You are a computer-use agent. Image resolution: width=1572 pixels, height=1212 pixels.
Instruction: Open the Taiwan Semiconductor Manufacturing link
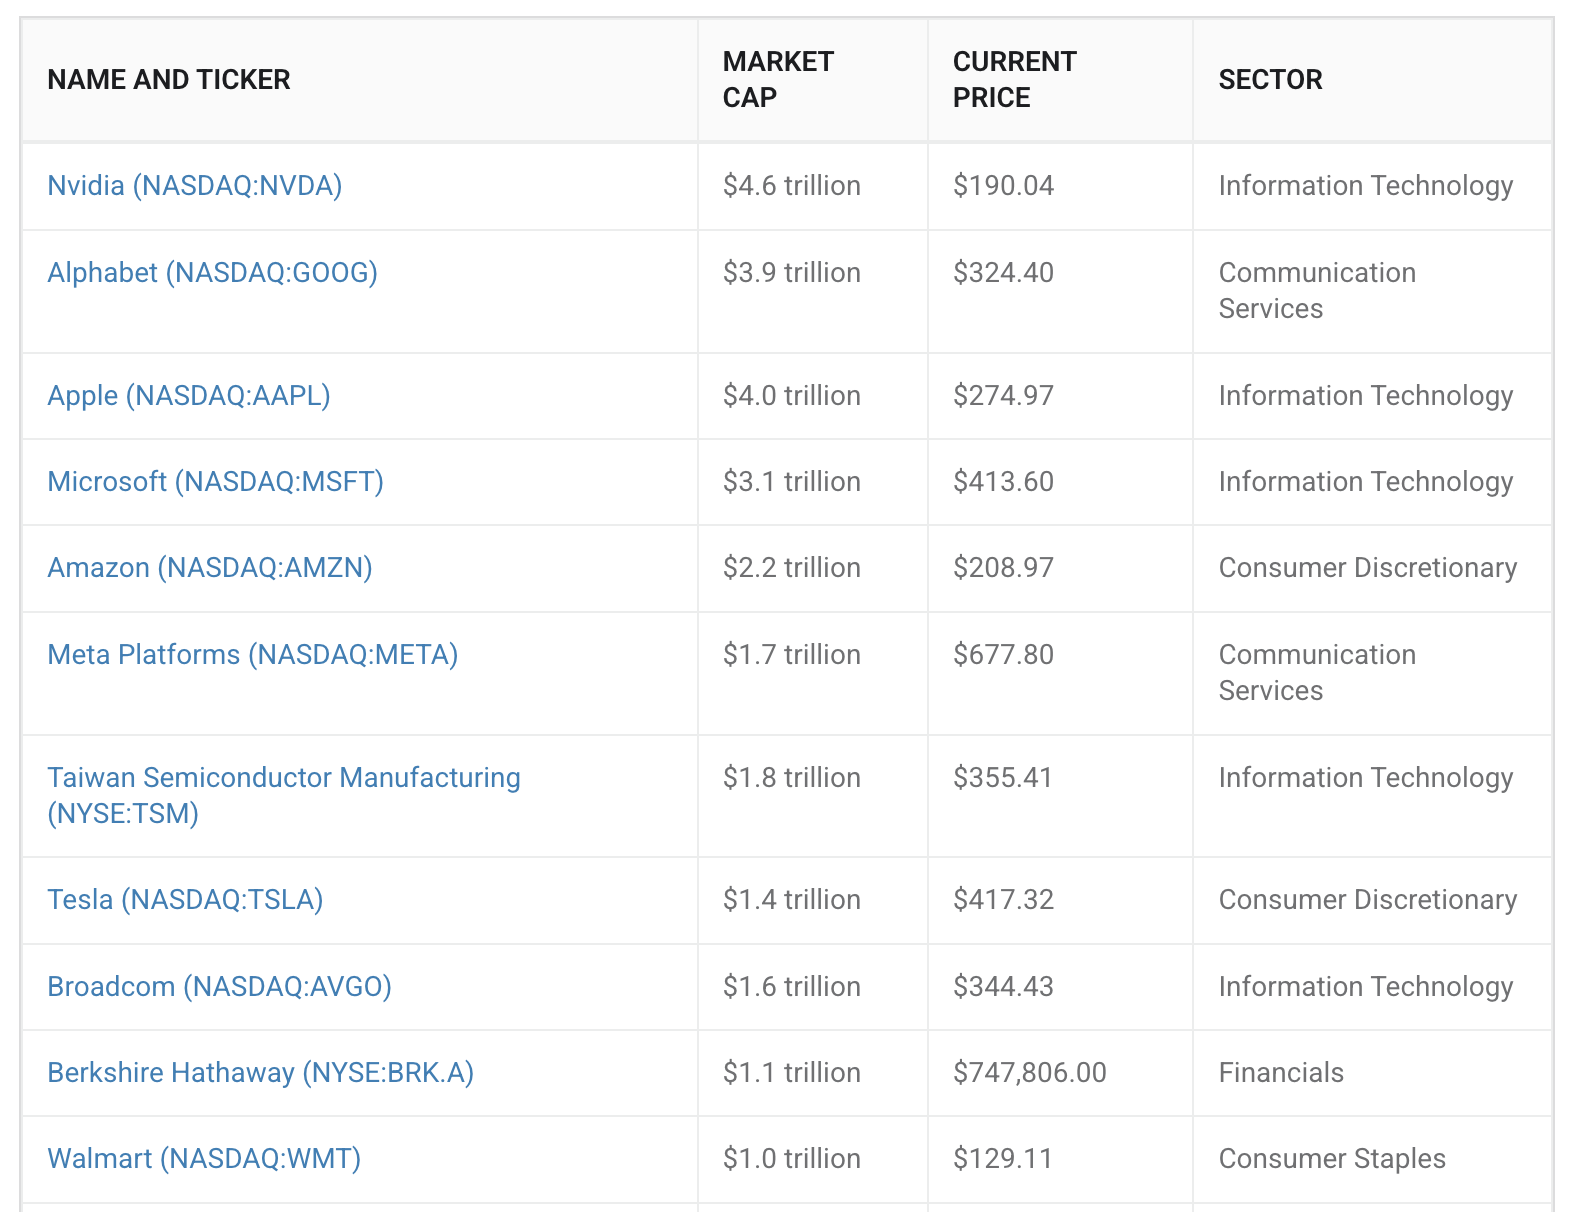(x=284, y=796)
